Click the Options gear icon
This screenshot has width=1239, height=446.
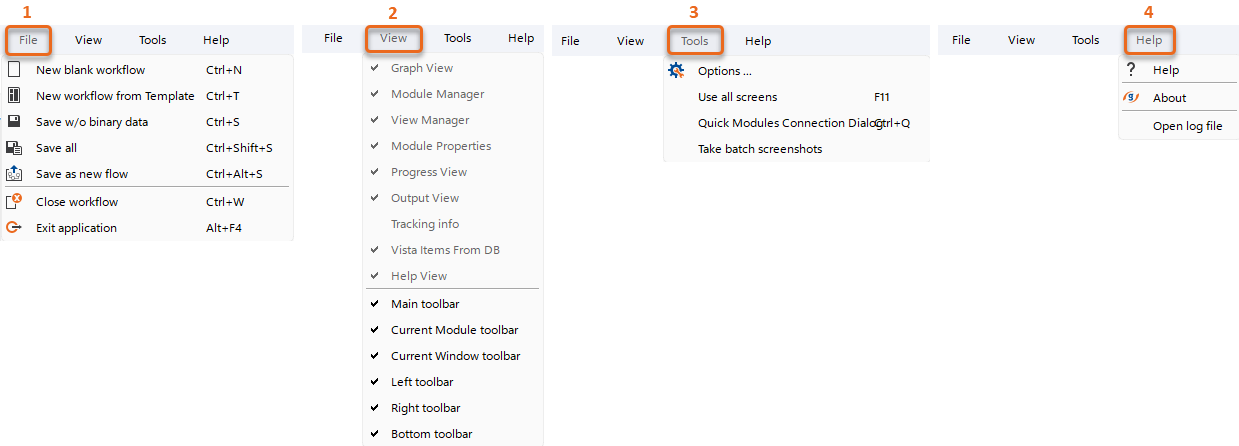(677, 70)
